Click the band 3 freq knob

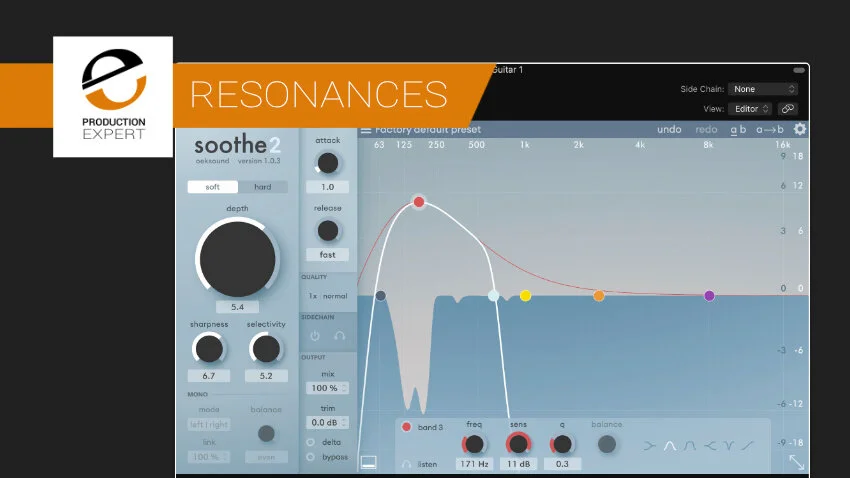coord(474,444)
